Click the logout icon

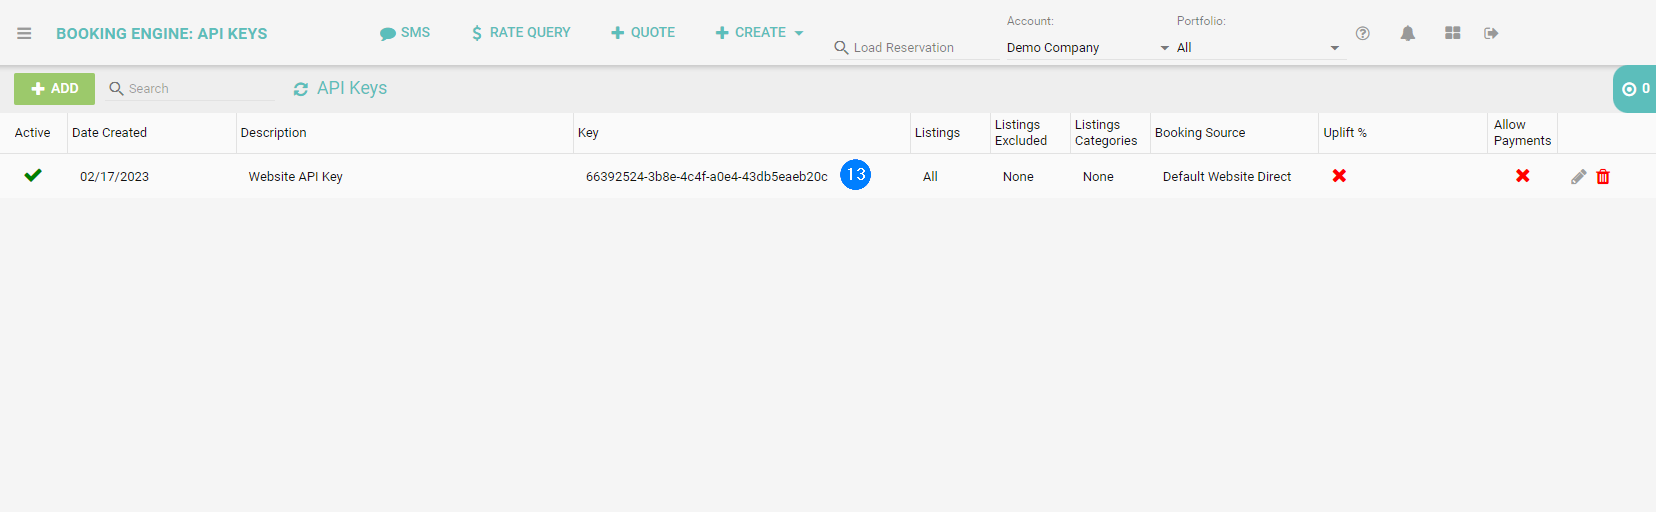1491,33
